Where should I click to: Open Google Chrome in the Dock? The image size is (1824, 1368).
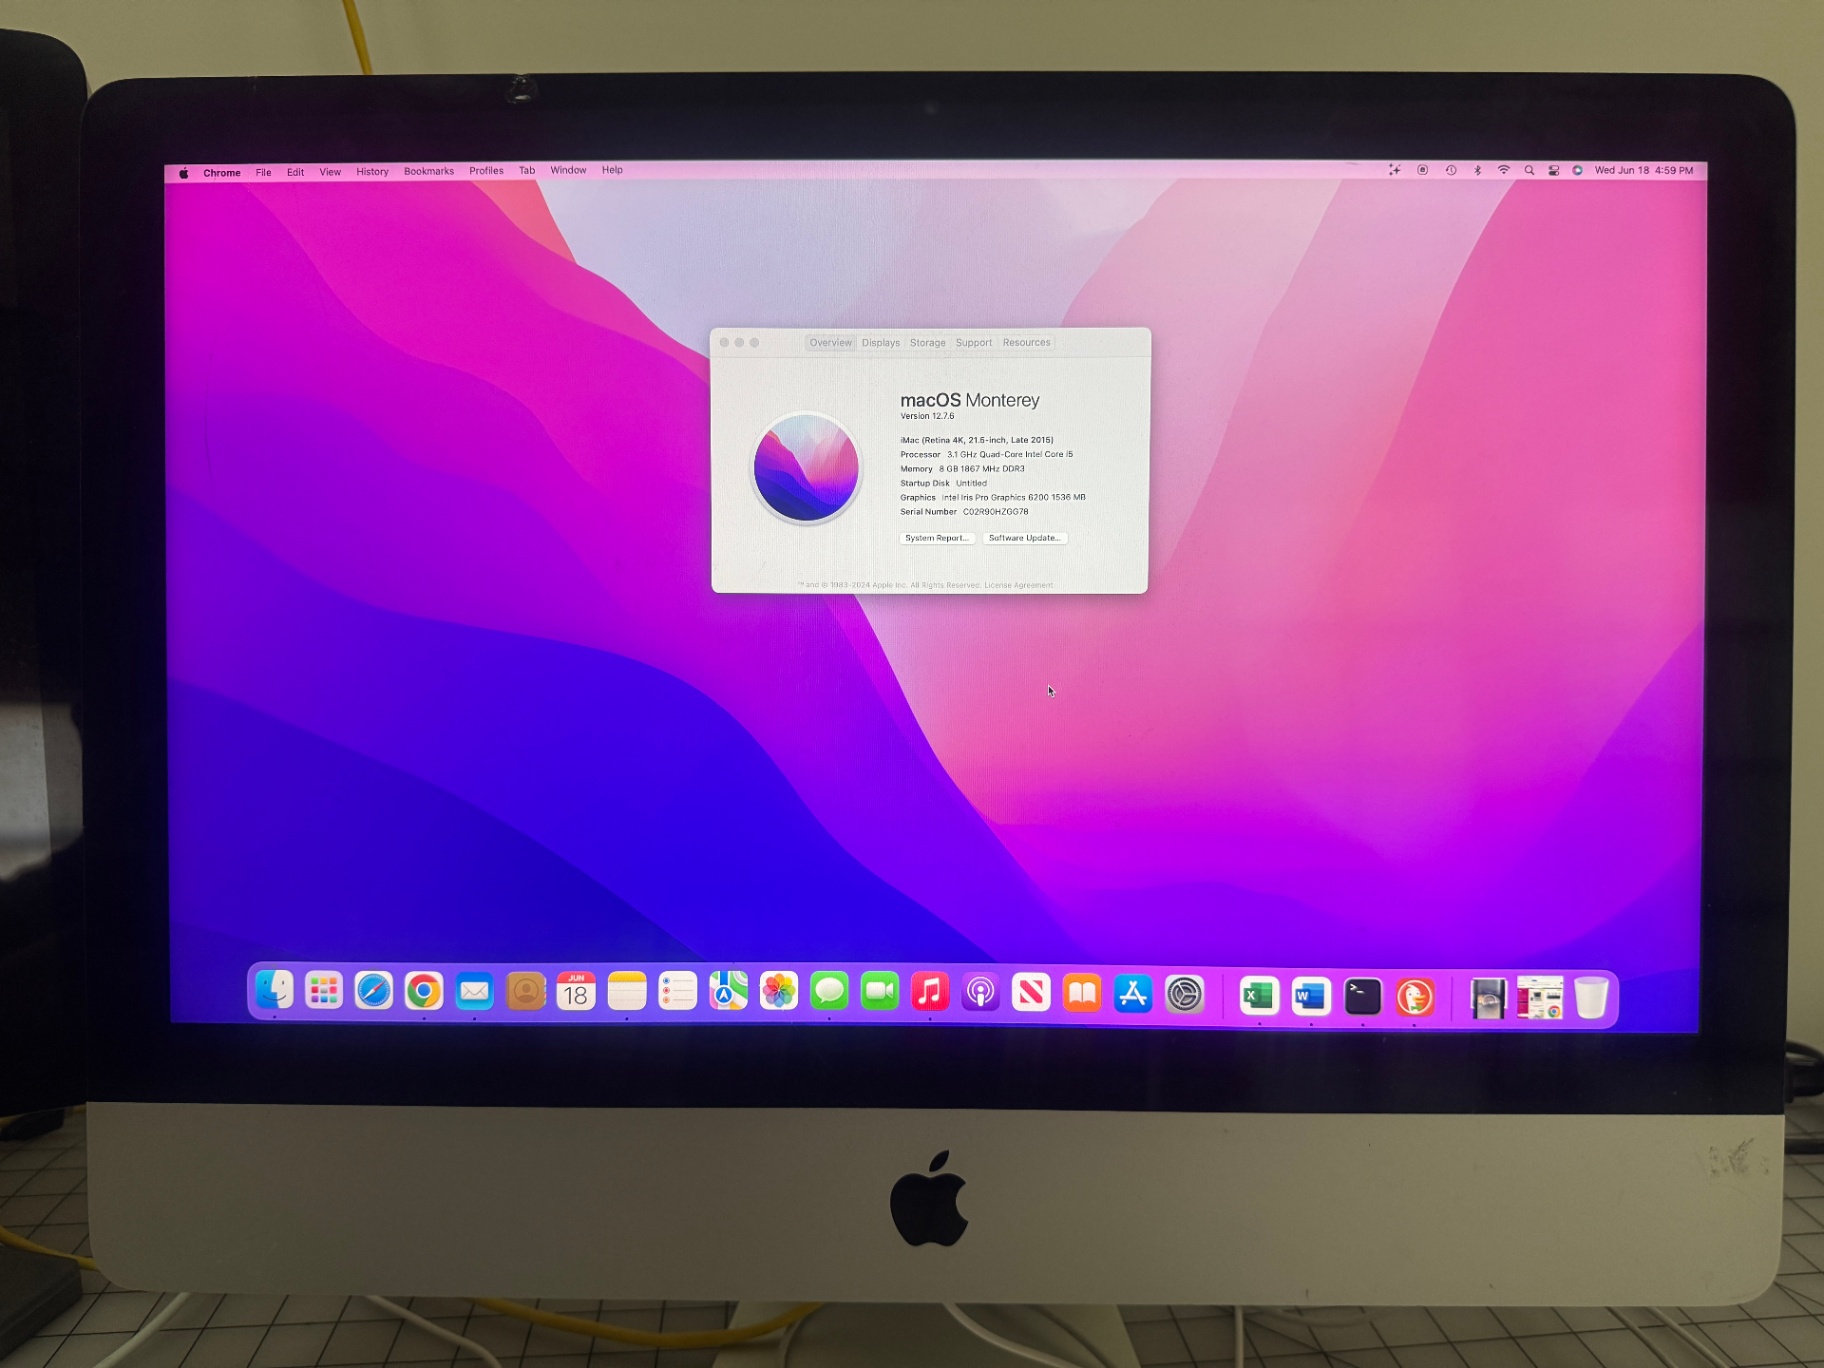click(424, 992)
